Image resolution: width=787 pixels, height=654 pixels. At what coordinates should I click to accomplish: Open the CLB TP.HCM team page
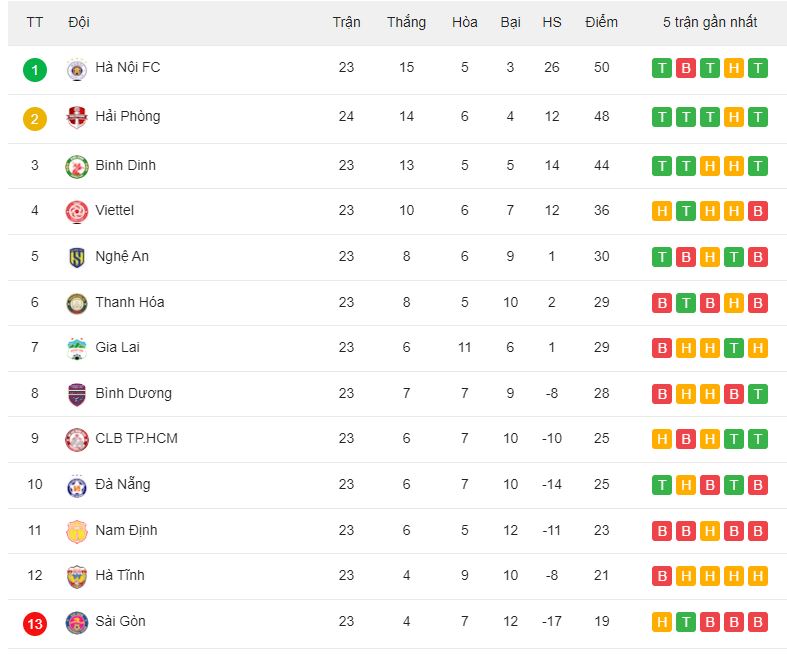click(137, 438)
